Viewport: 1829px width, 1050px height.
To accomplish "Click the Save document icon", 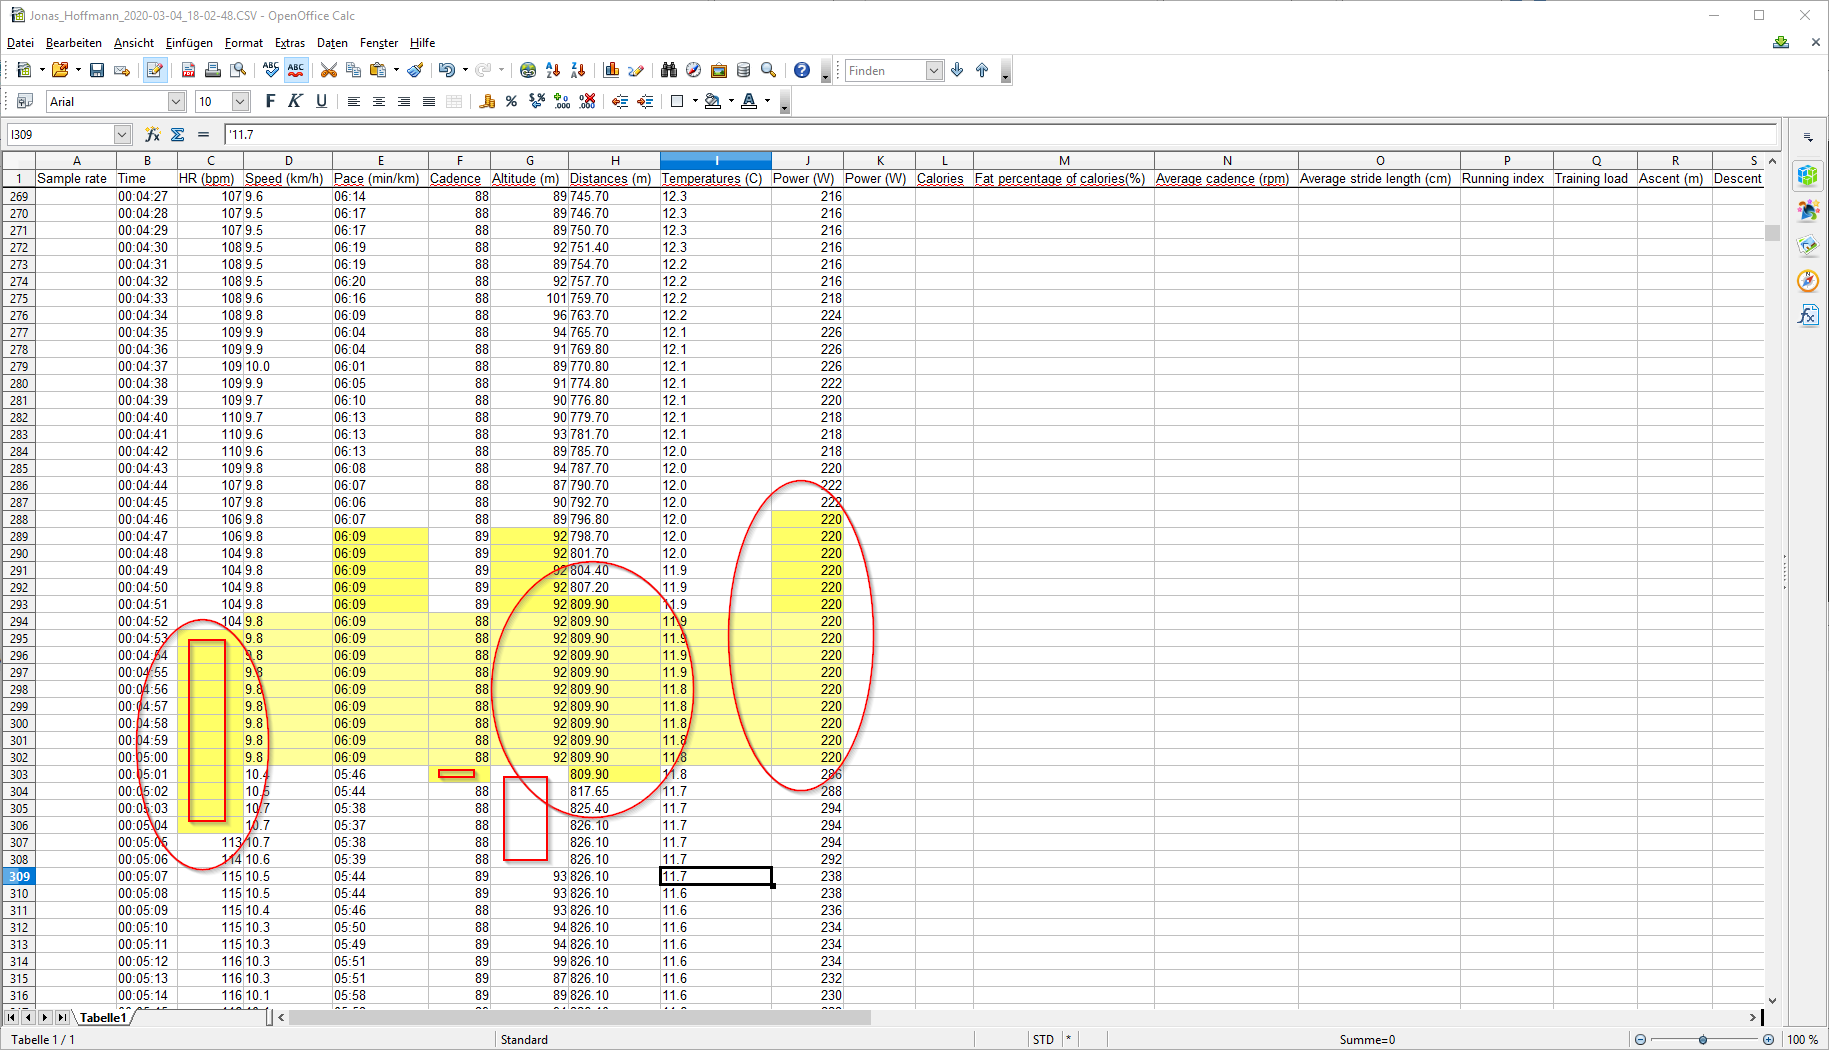I will pyautogui.click(x=97, y=70).
